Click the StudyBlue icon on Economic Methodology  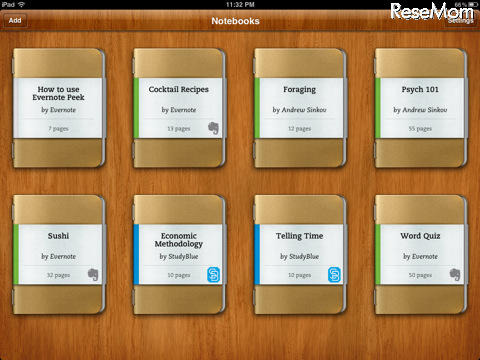click(213, 275)
